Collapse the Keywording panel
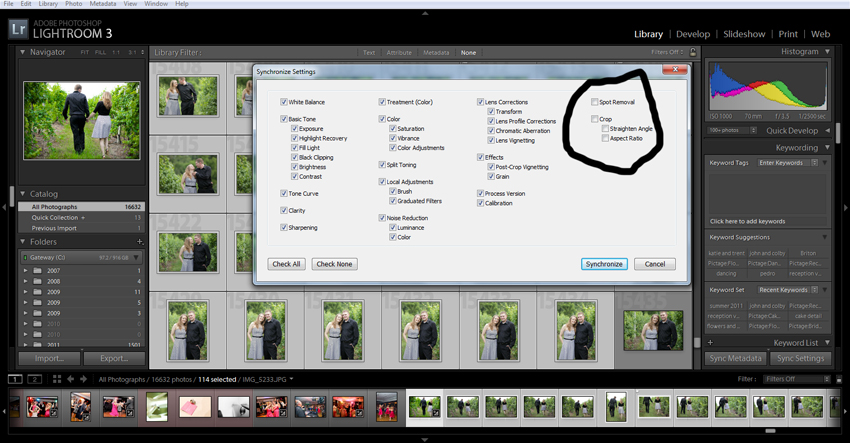 click(x=827, y=147)
